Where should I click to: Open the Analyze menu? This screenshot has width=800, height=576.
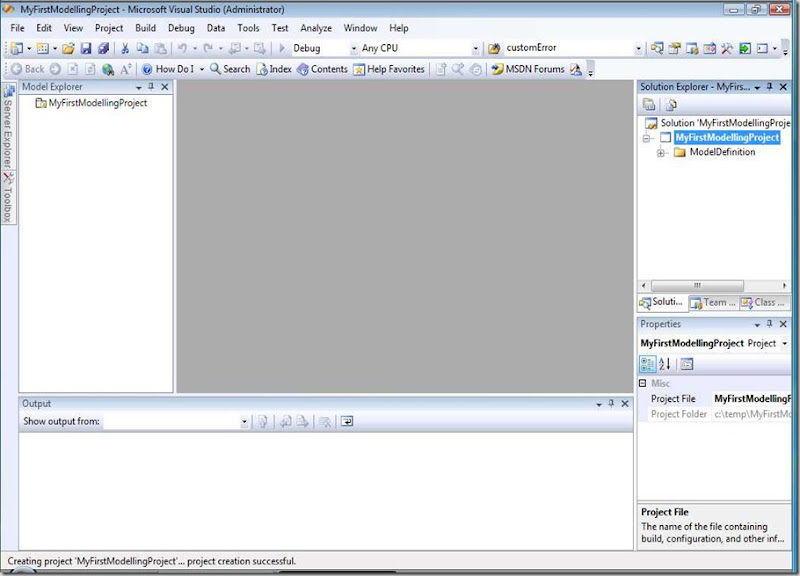click(316, 28)
